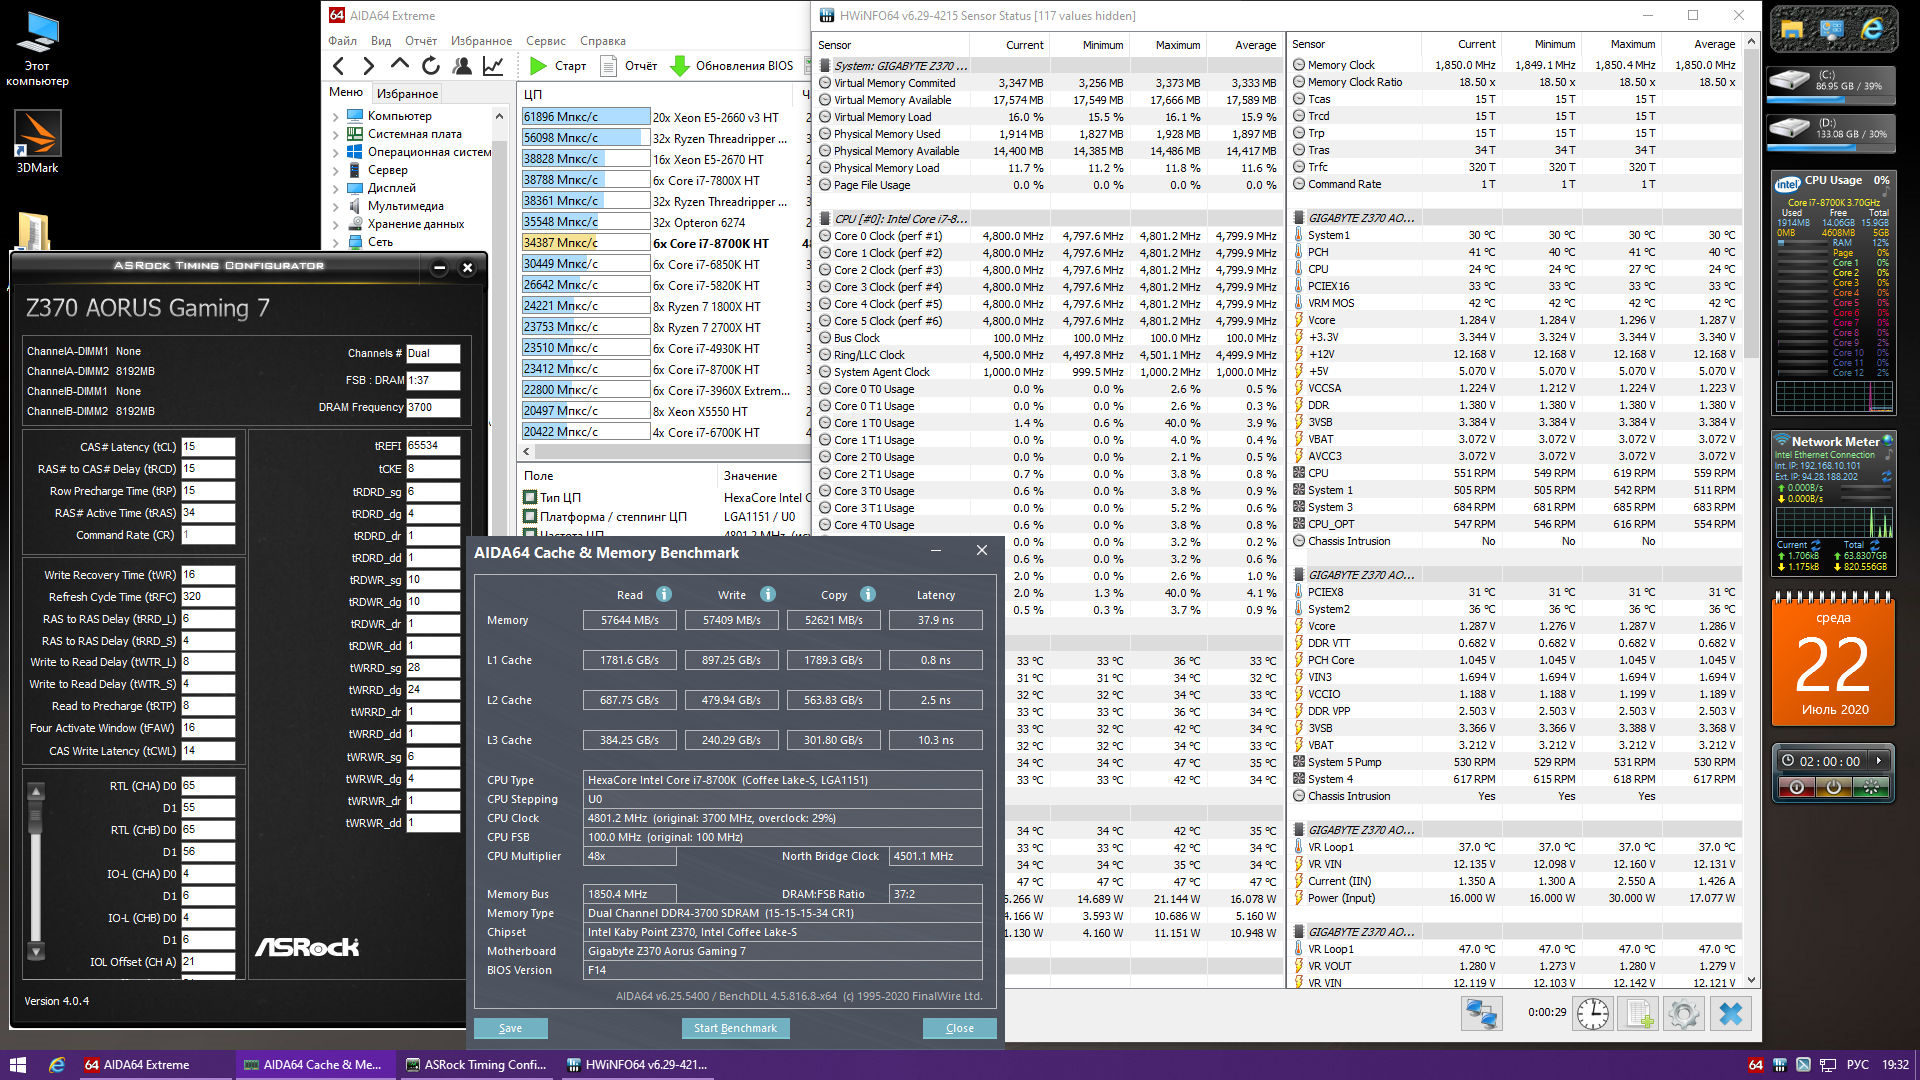Click the graph icon in AIDA64 toolbar
This screenshot has width=1920, height=1080.
pyautogui.click(x=493, y=66)
